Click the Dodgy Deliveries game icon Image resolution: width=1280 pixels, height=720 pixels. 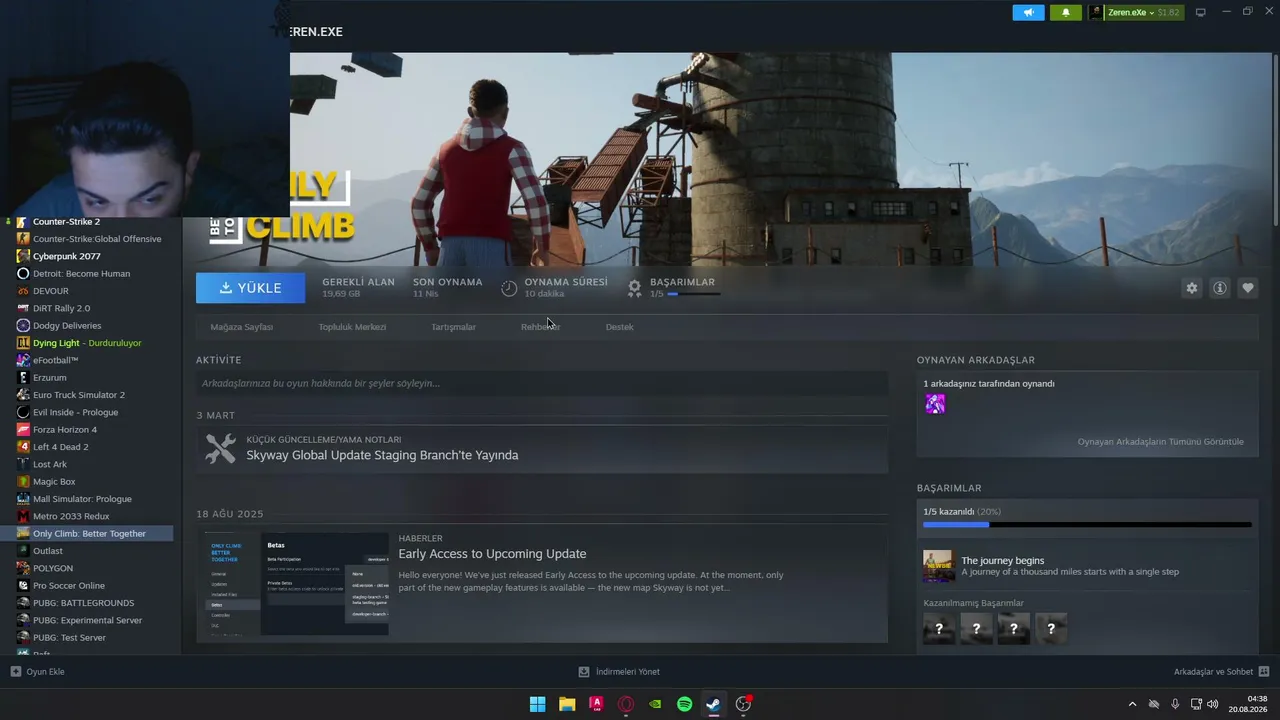point(23,326)
